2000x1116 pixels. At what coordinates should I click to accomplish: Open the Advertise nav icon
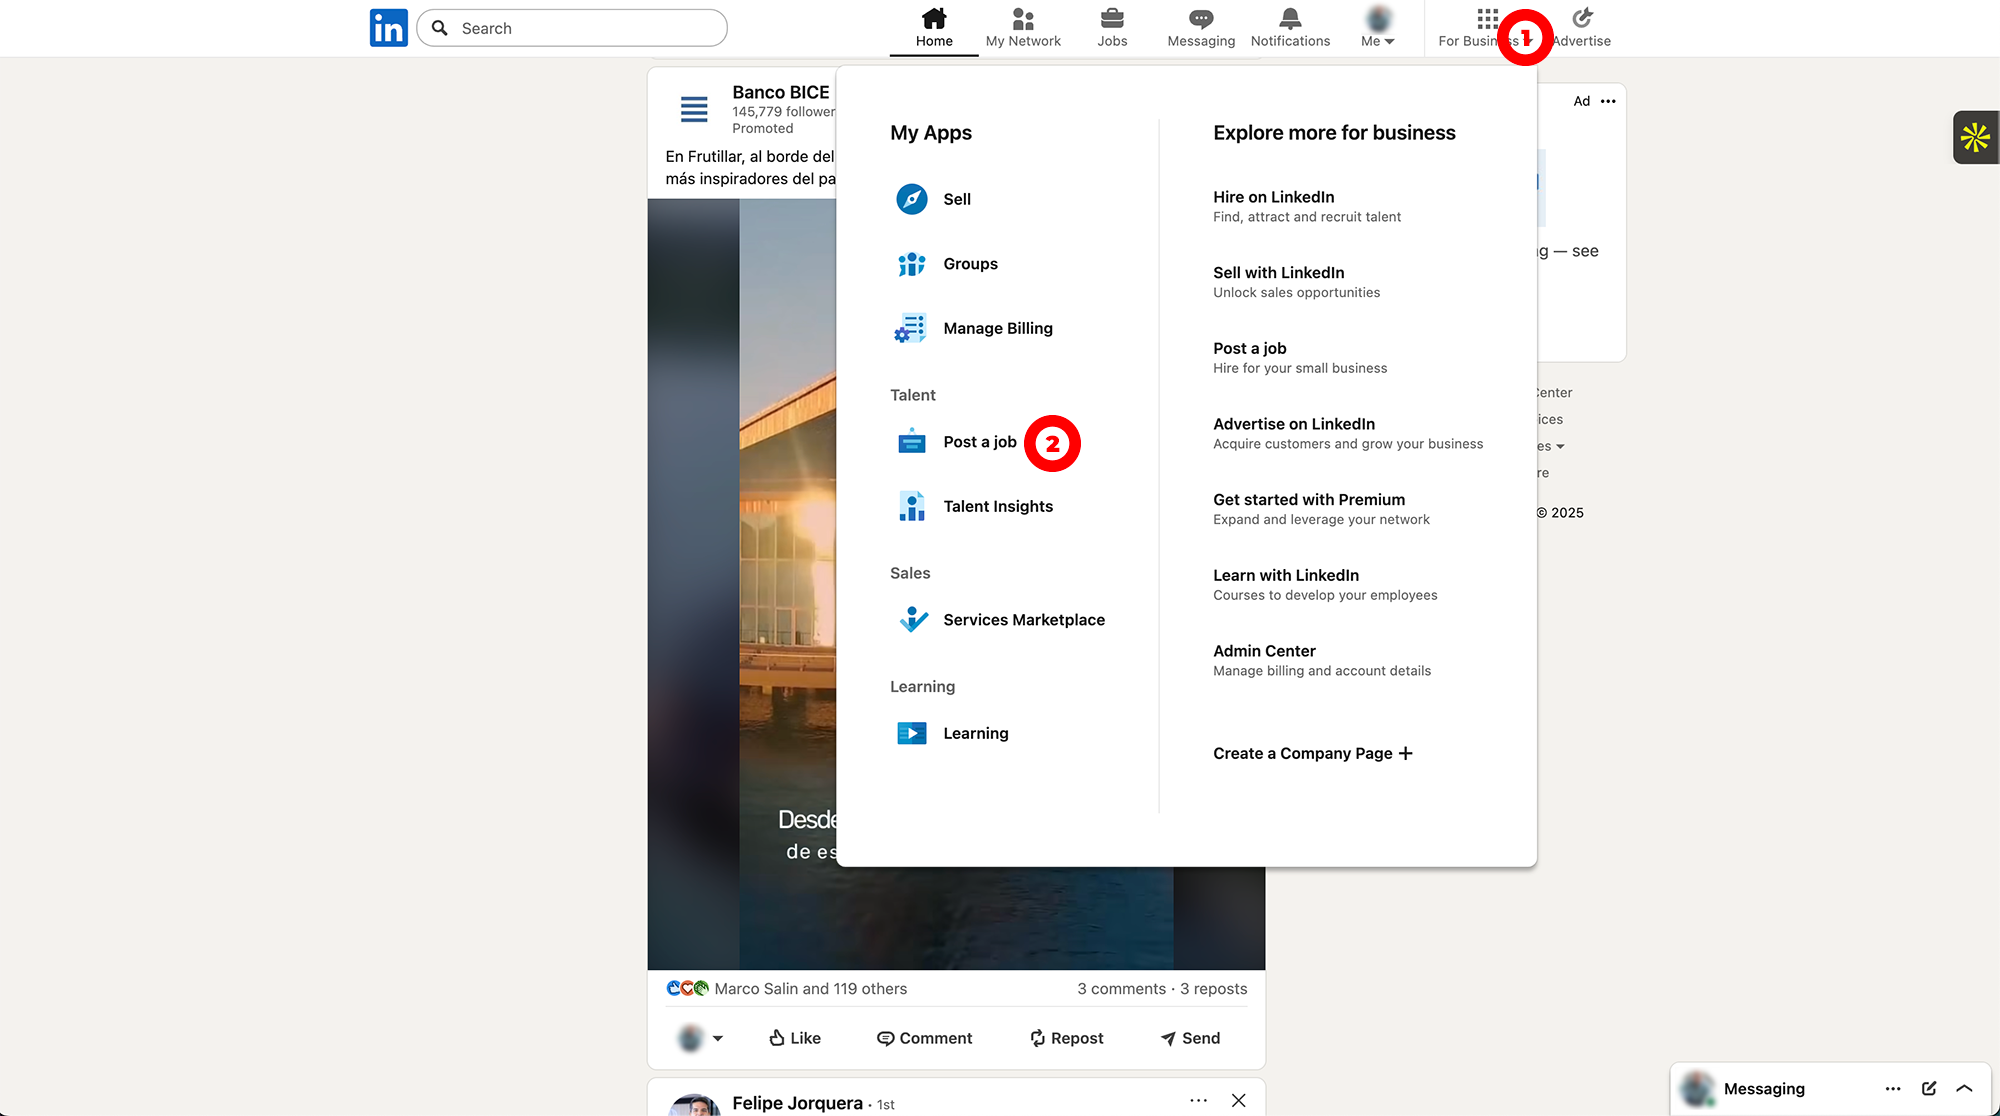point(1582,18)
